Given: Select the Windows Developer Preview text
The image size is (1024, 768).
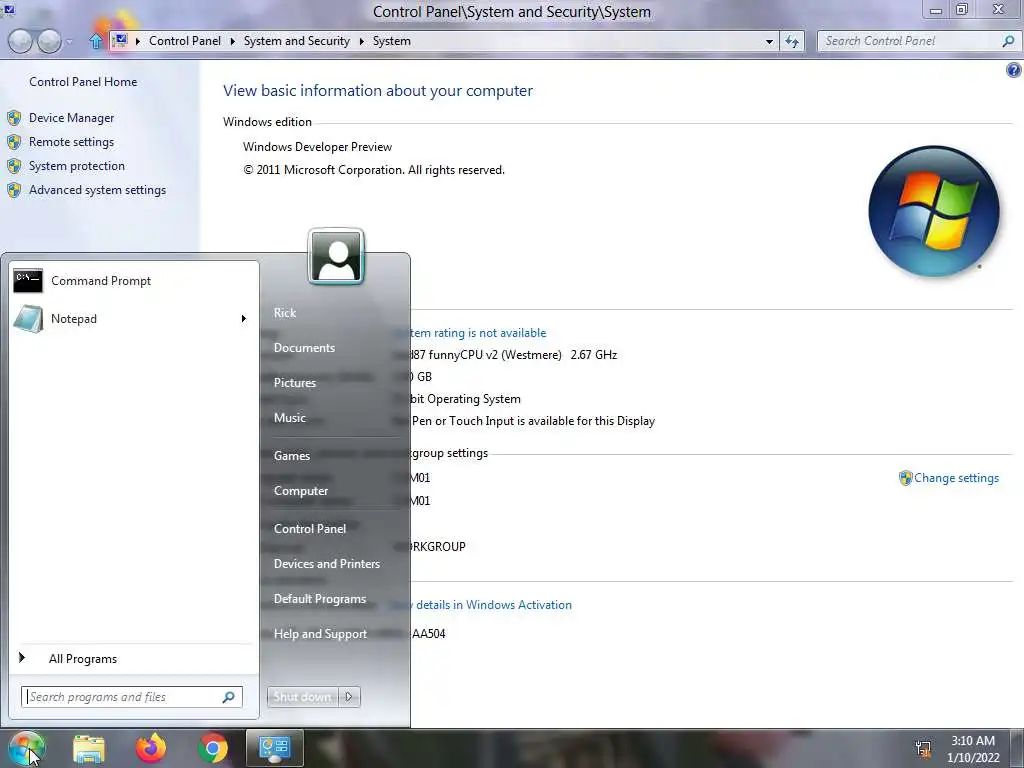Looking at the screenshot, I should tap(317, 147).
